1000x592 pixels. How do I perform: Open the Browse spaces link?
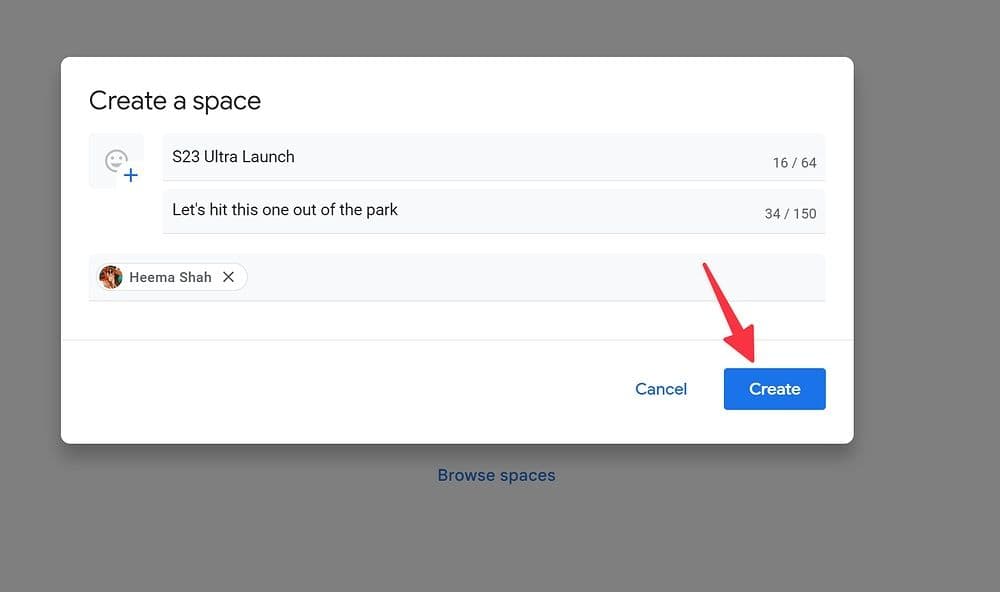[496, 475]
